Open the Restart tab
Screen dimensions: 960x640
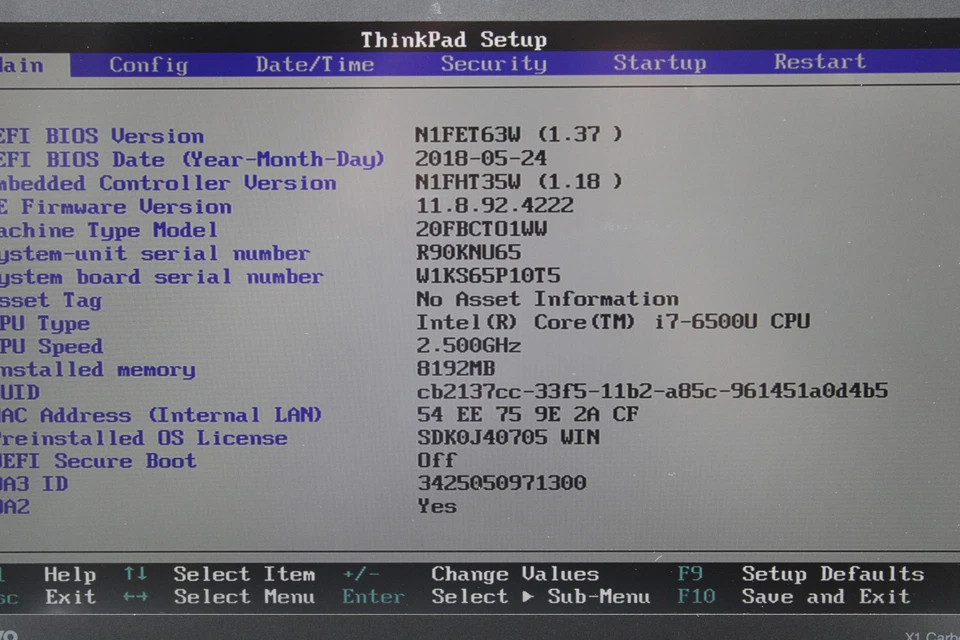click(819, 63)
